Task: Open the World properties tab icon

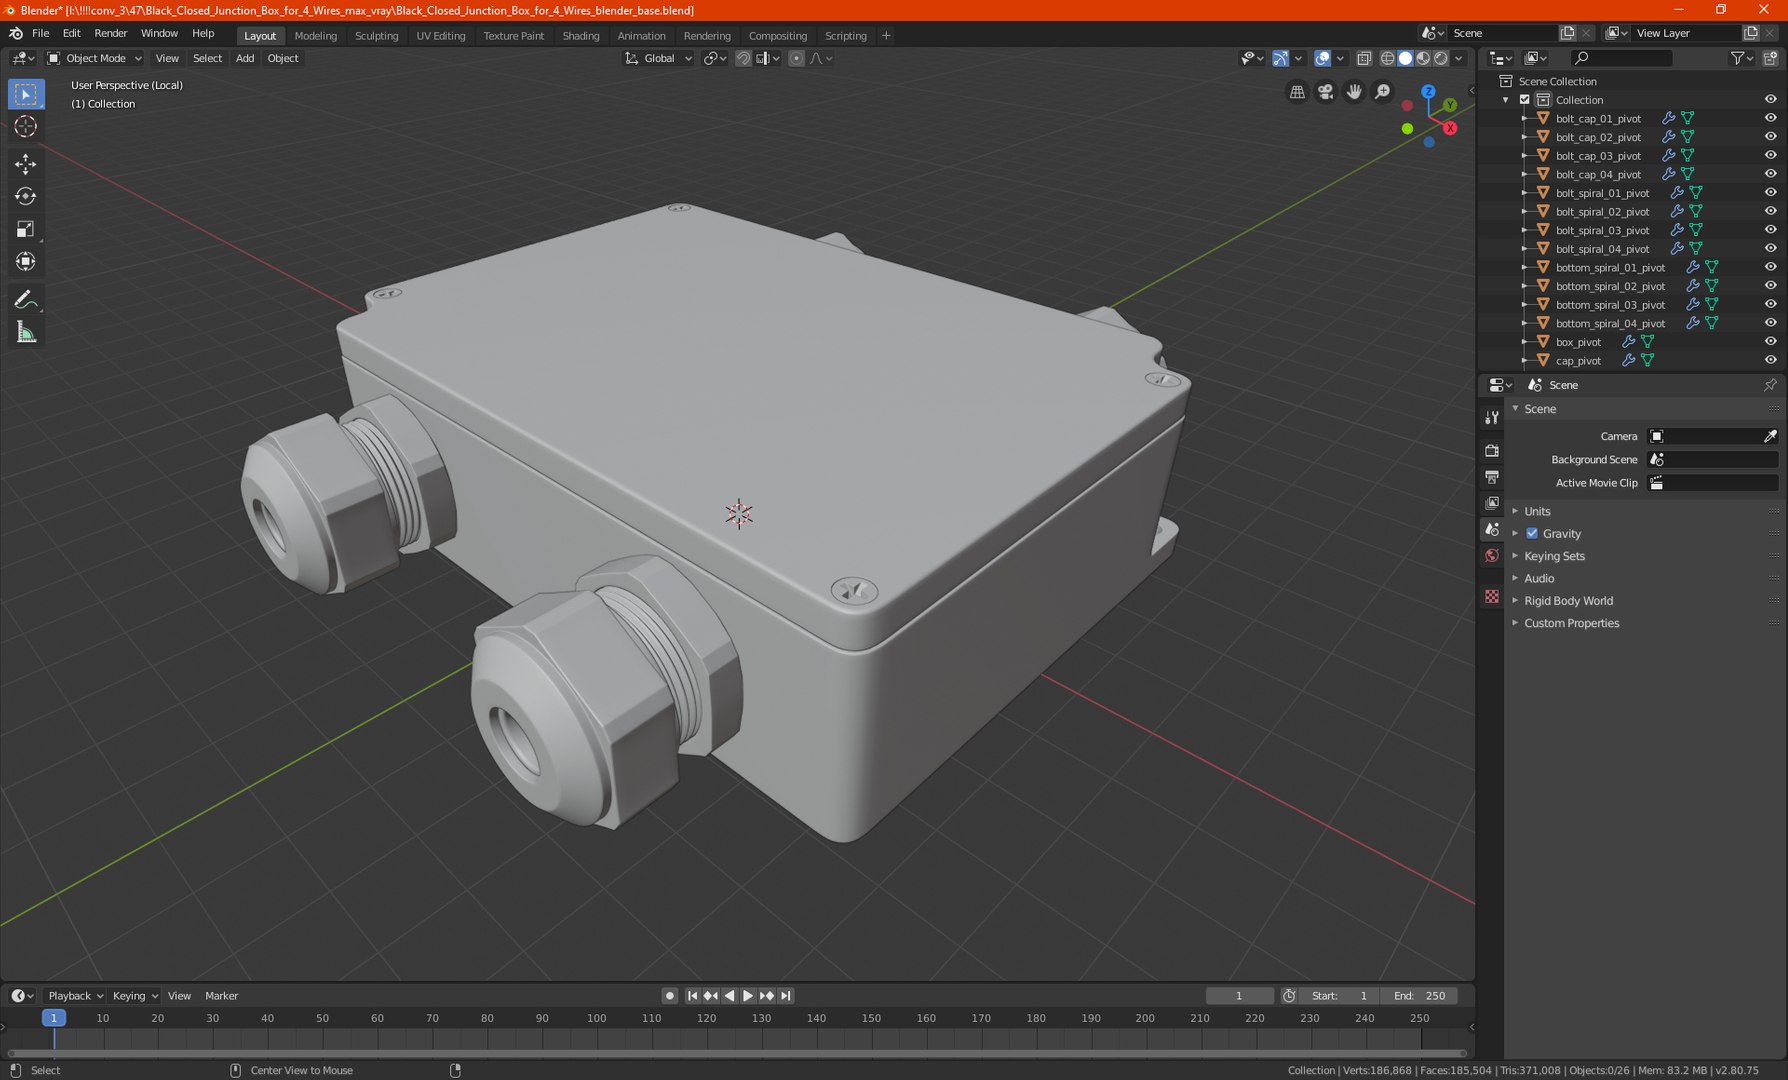Action: tap(1492, 556)
